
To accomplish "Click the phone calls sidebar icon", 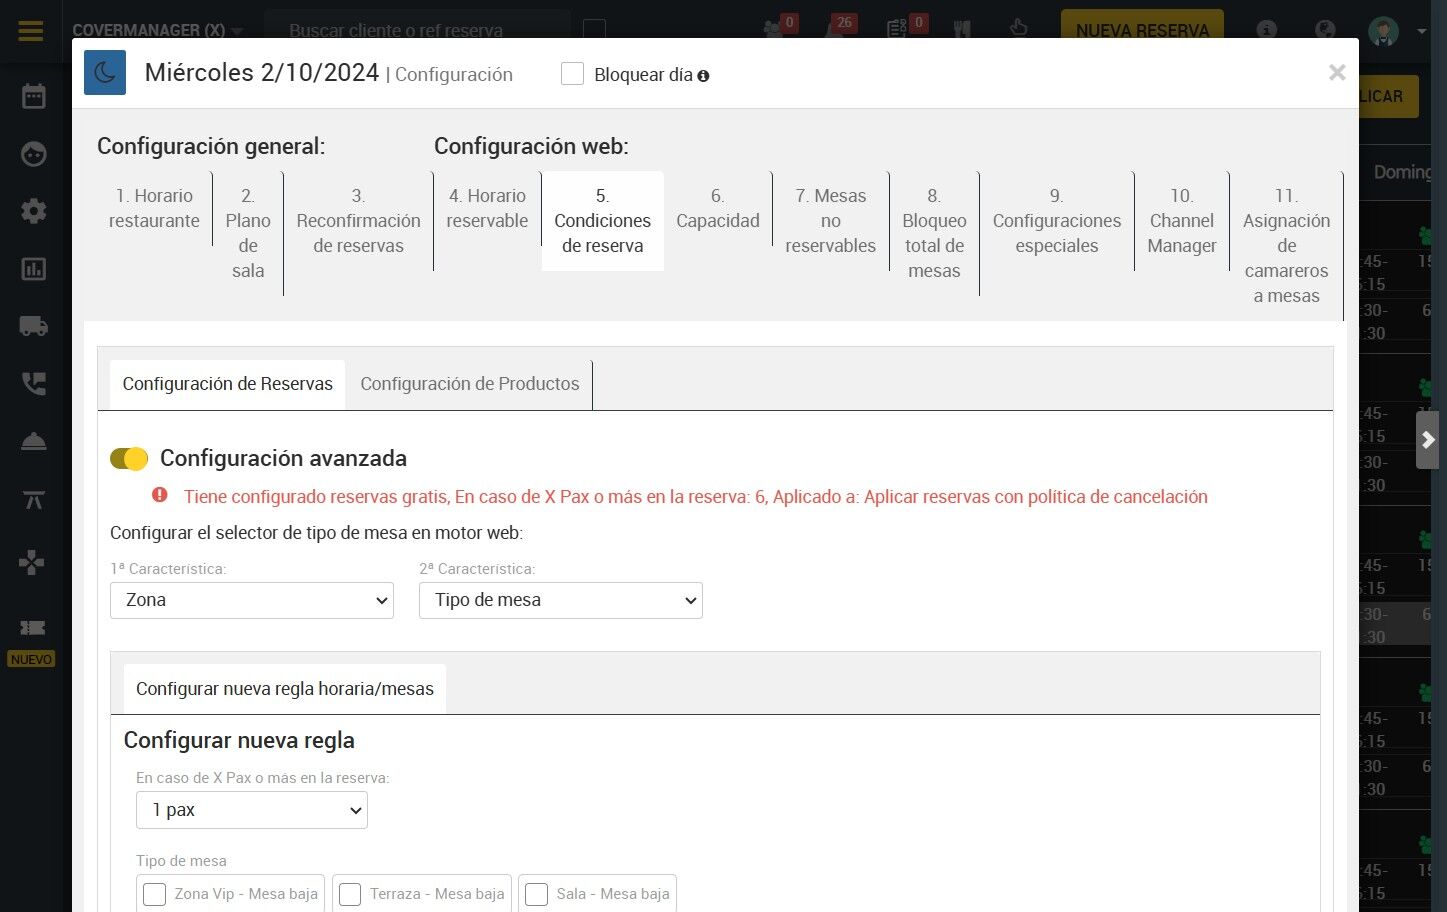I will click(x=34, y=384).
